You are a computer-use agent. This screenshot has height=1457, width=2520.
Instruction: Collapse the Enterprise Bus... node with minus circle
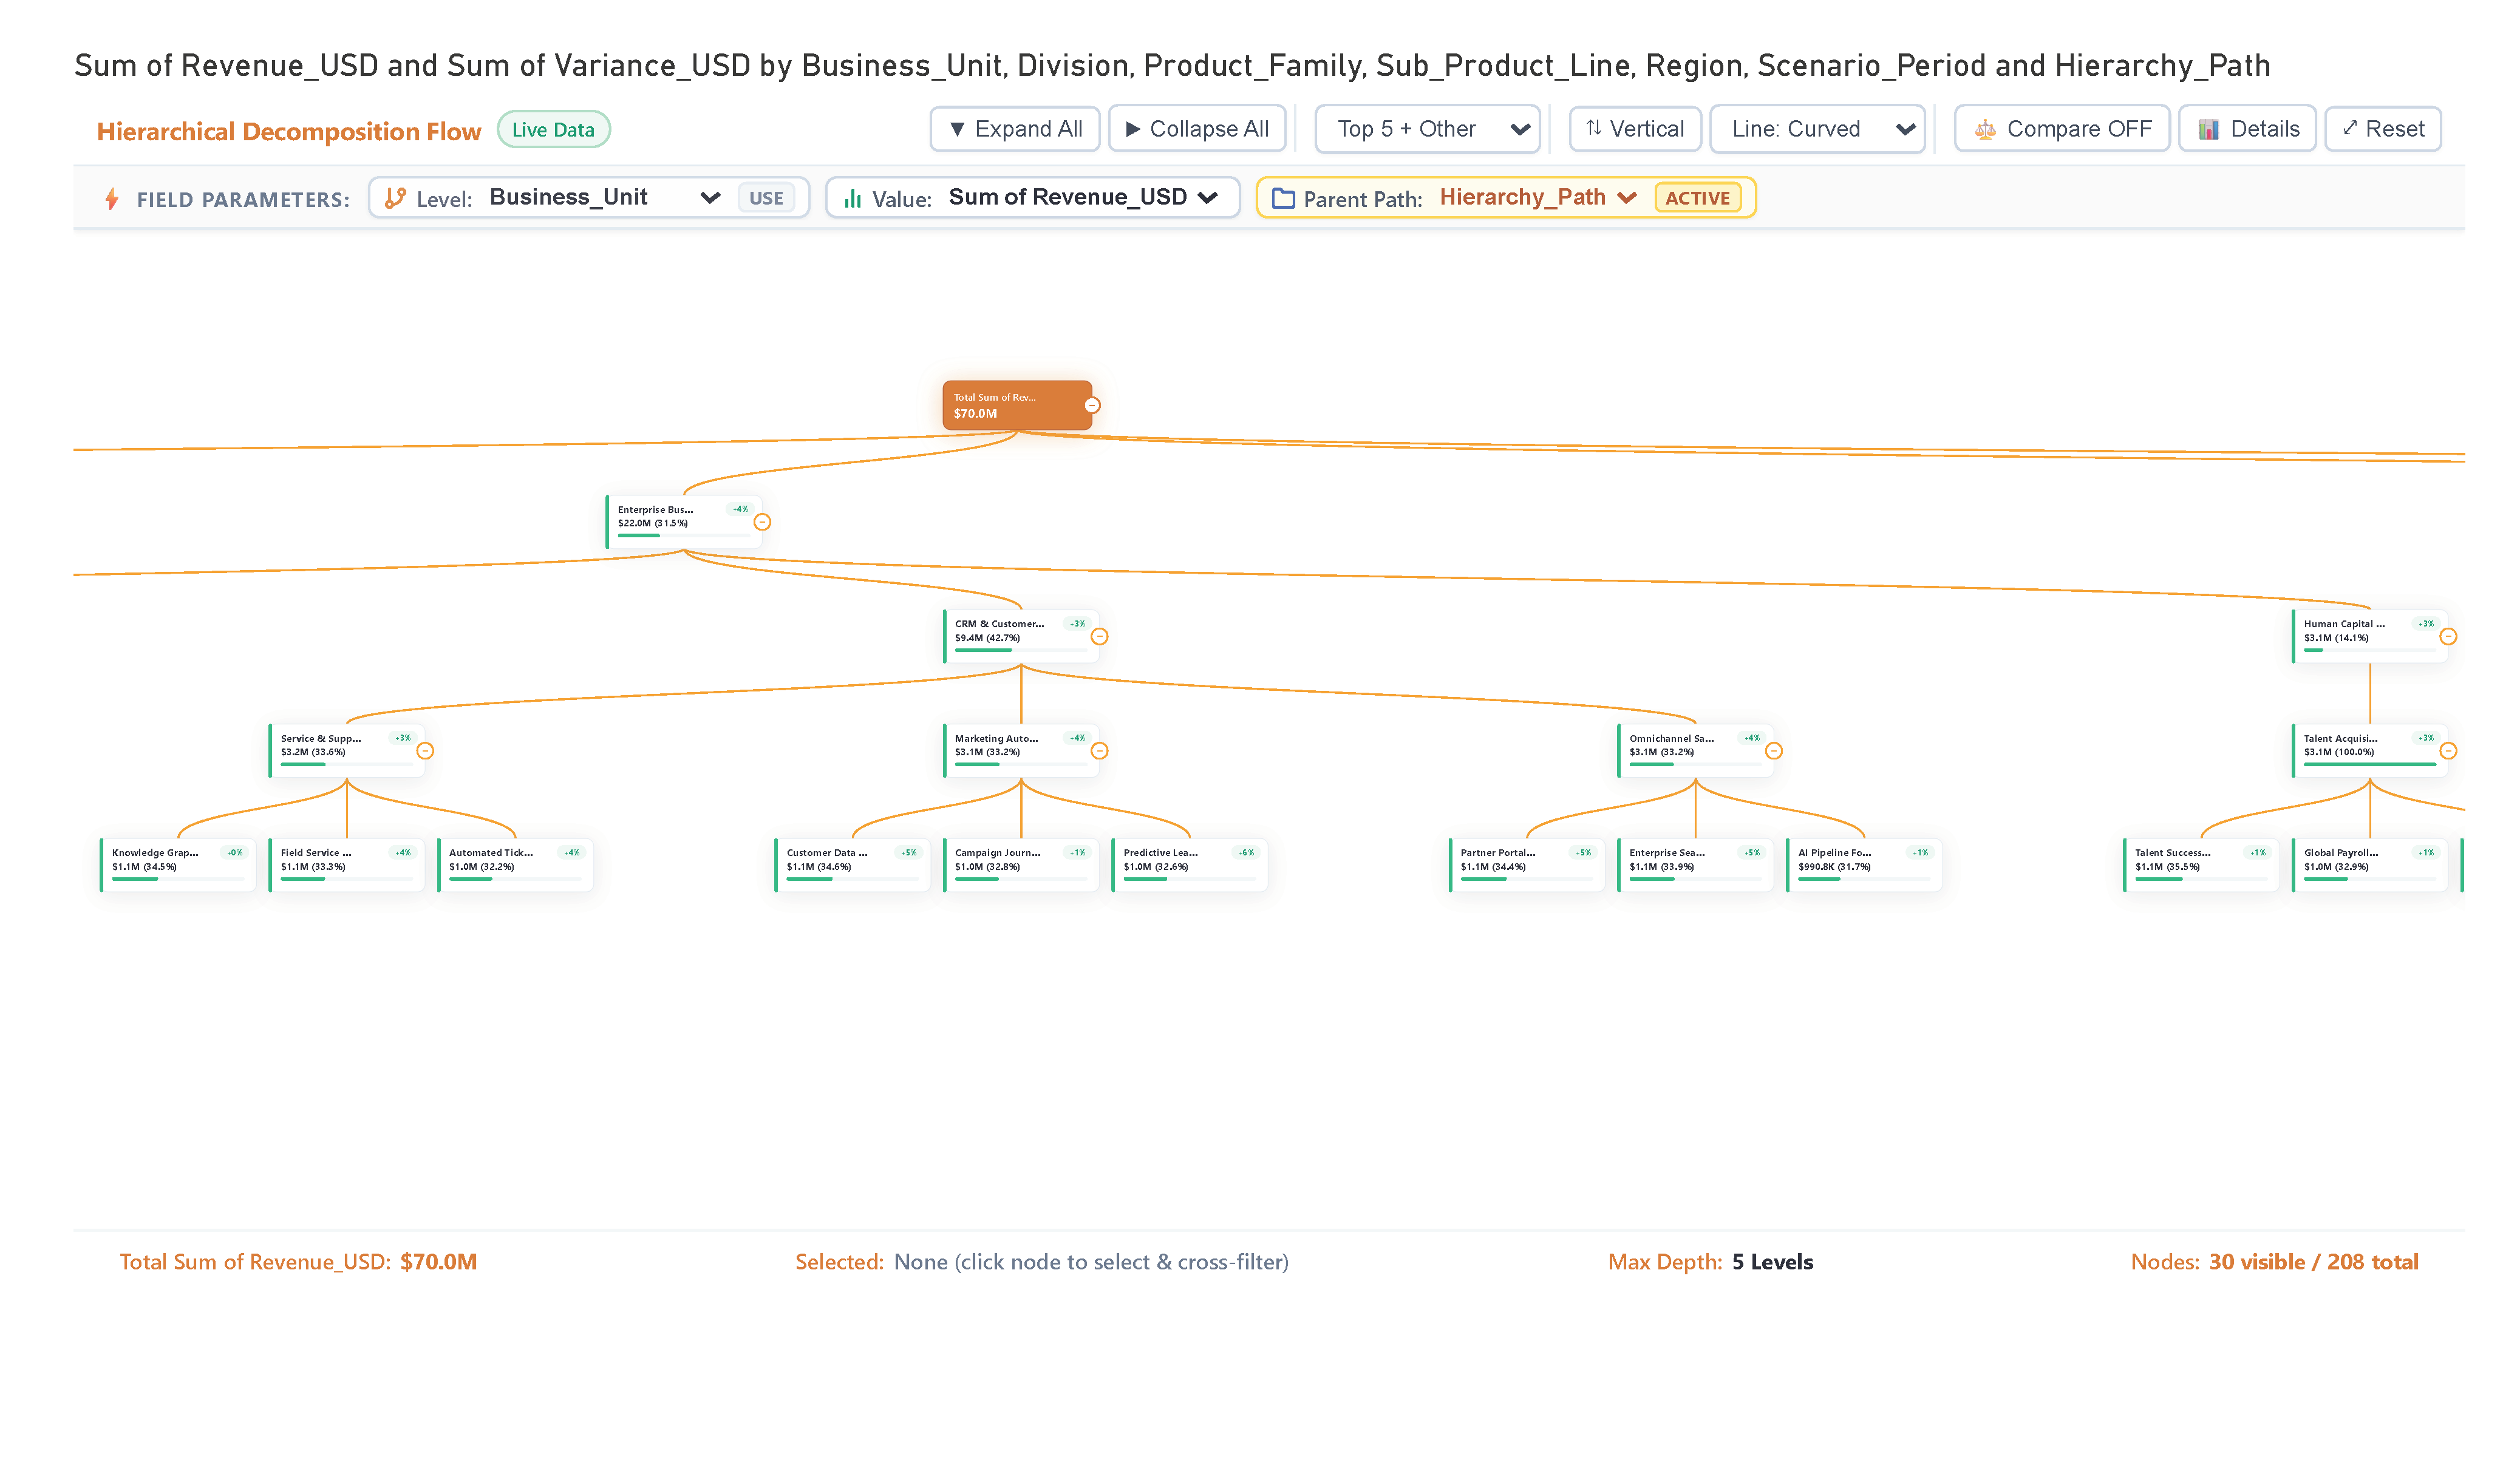pyautogui.click(x=762, y=522)
